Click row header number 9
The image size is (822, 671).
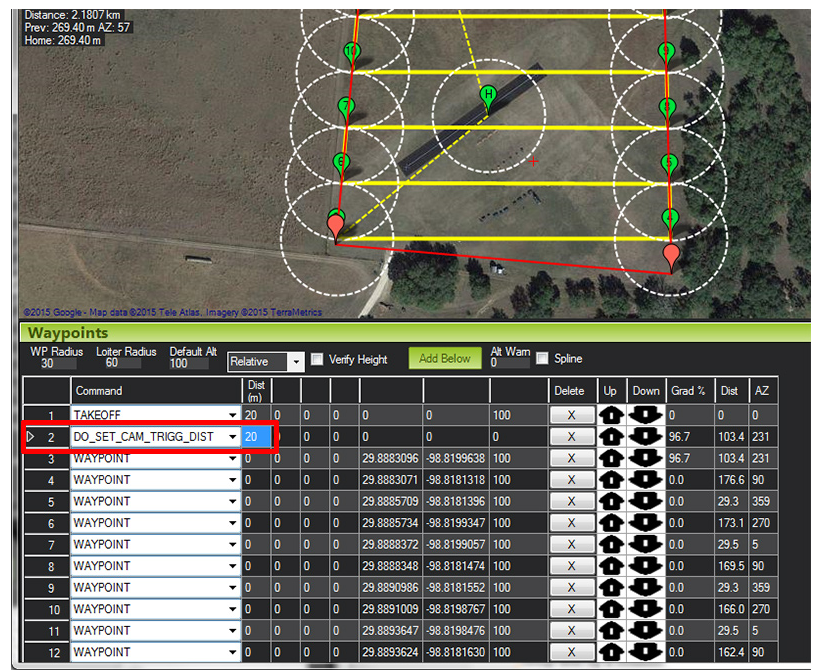(x=47, y=587)
